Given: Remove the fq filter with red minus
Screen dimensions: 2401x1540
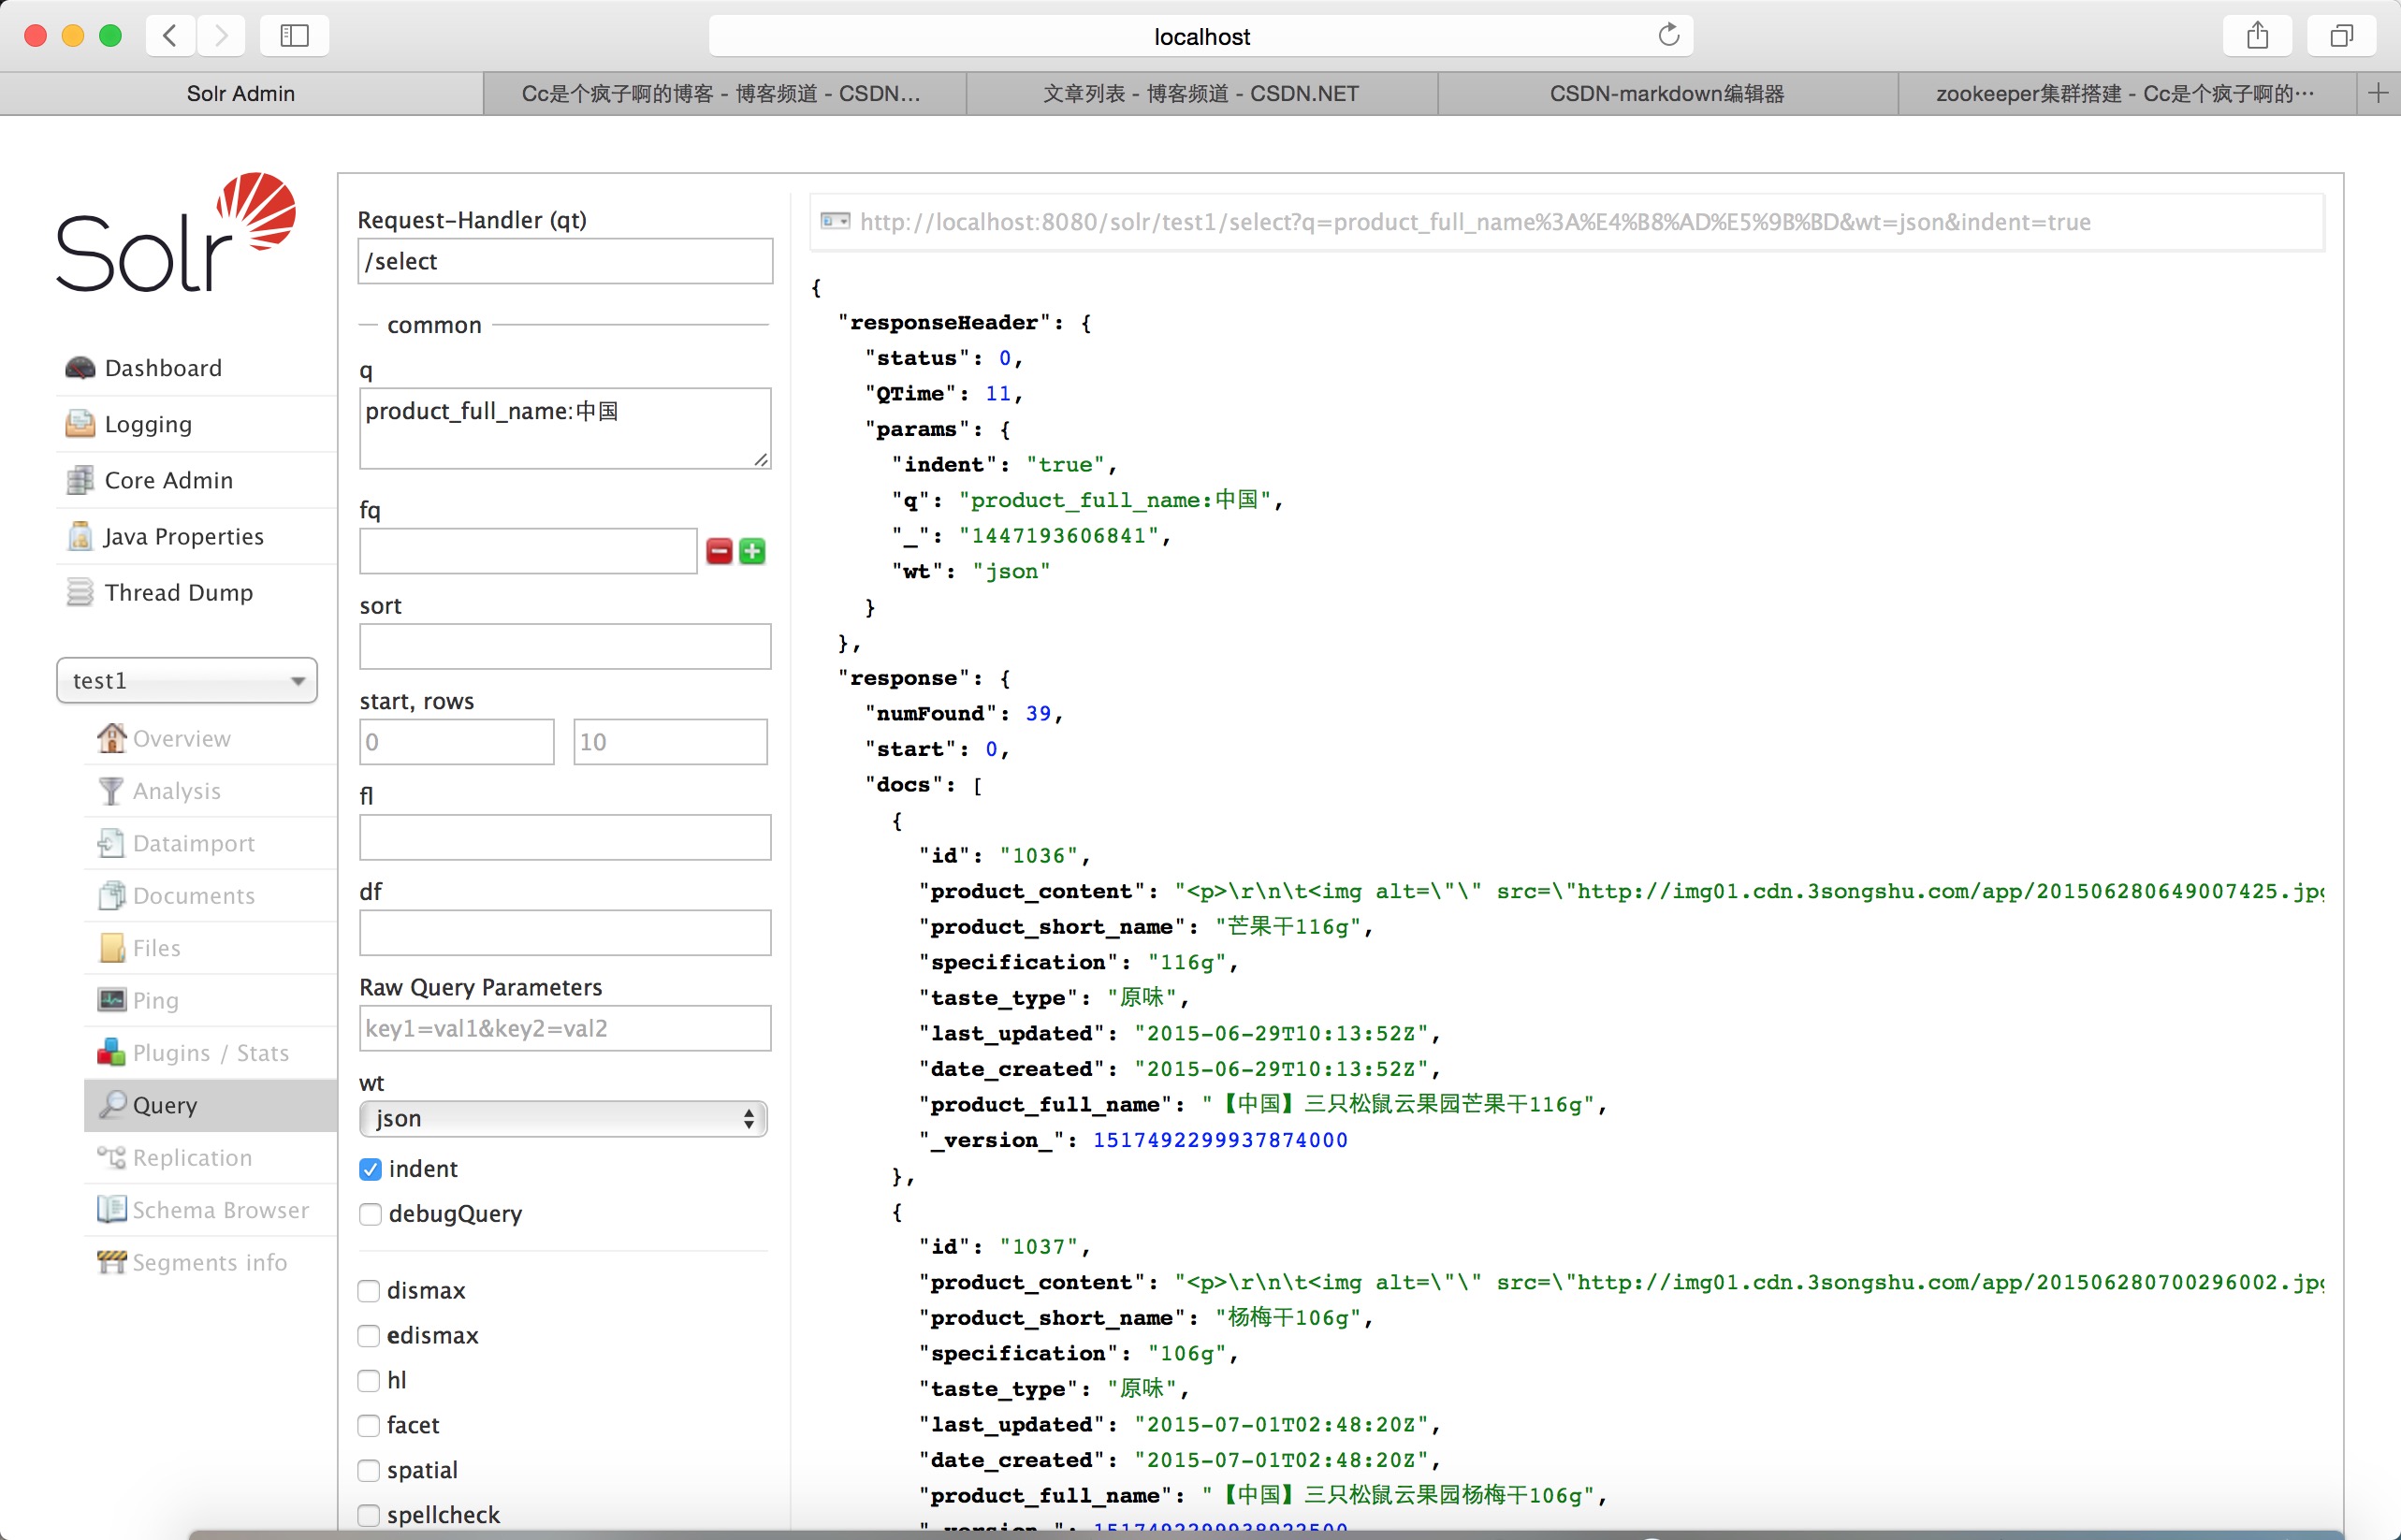Looking at the screenshot, I should click(719, 551).
